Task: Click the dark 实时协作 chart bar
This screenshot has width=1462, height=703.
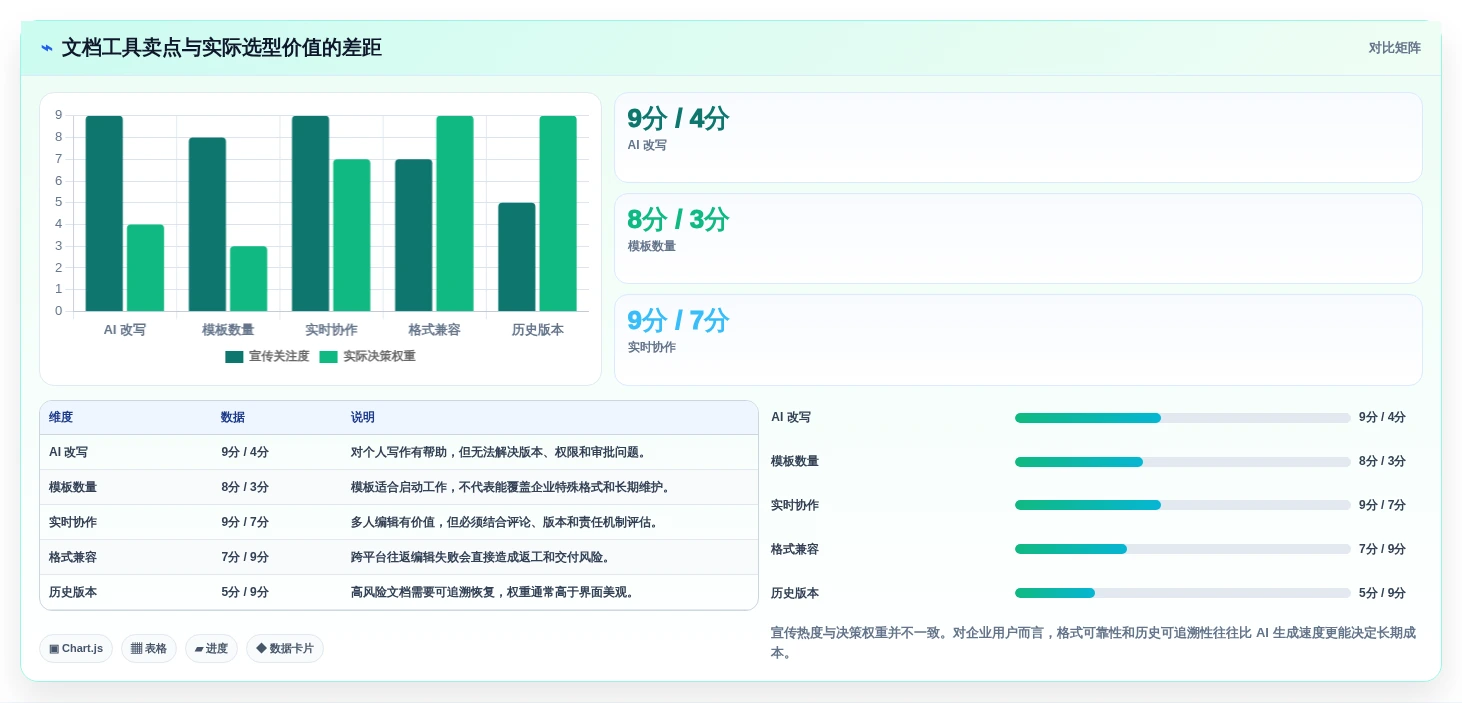Action: click(311, 213)
